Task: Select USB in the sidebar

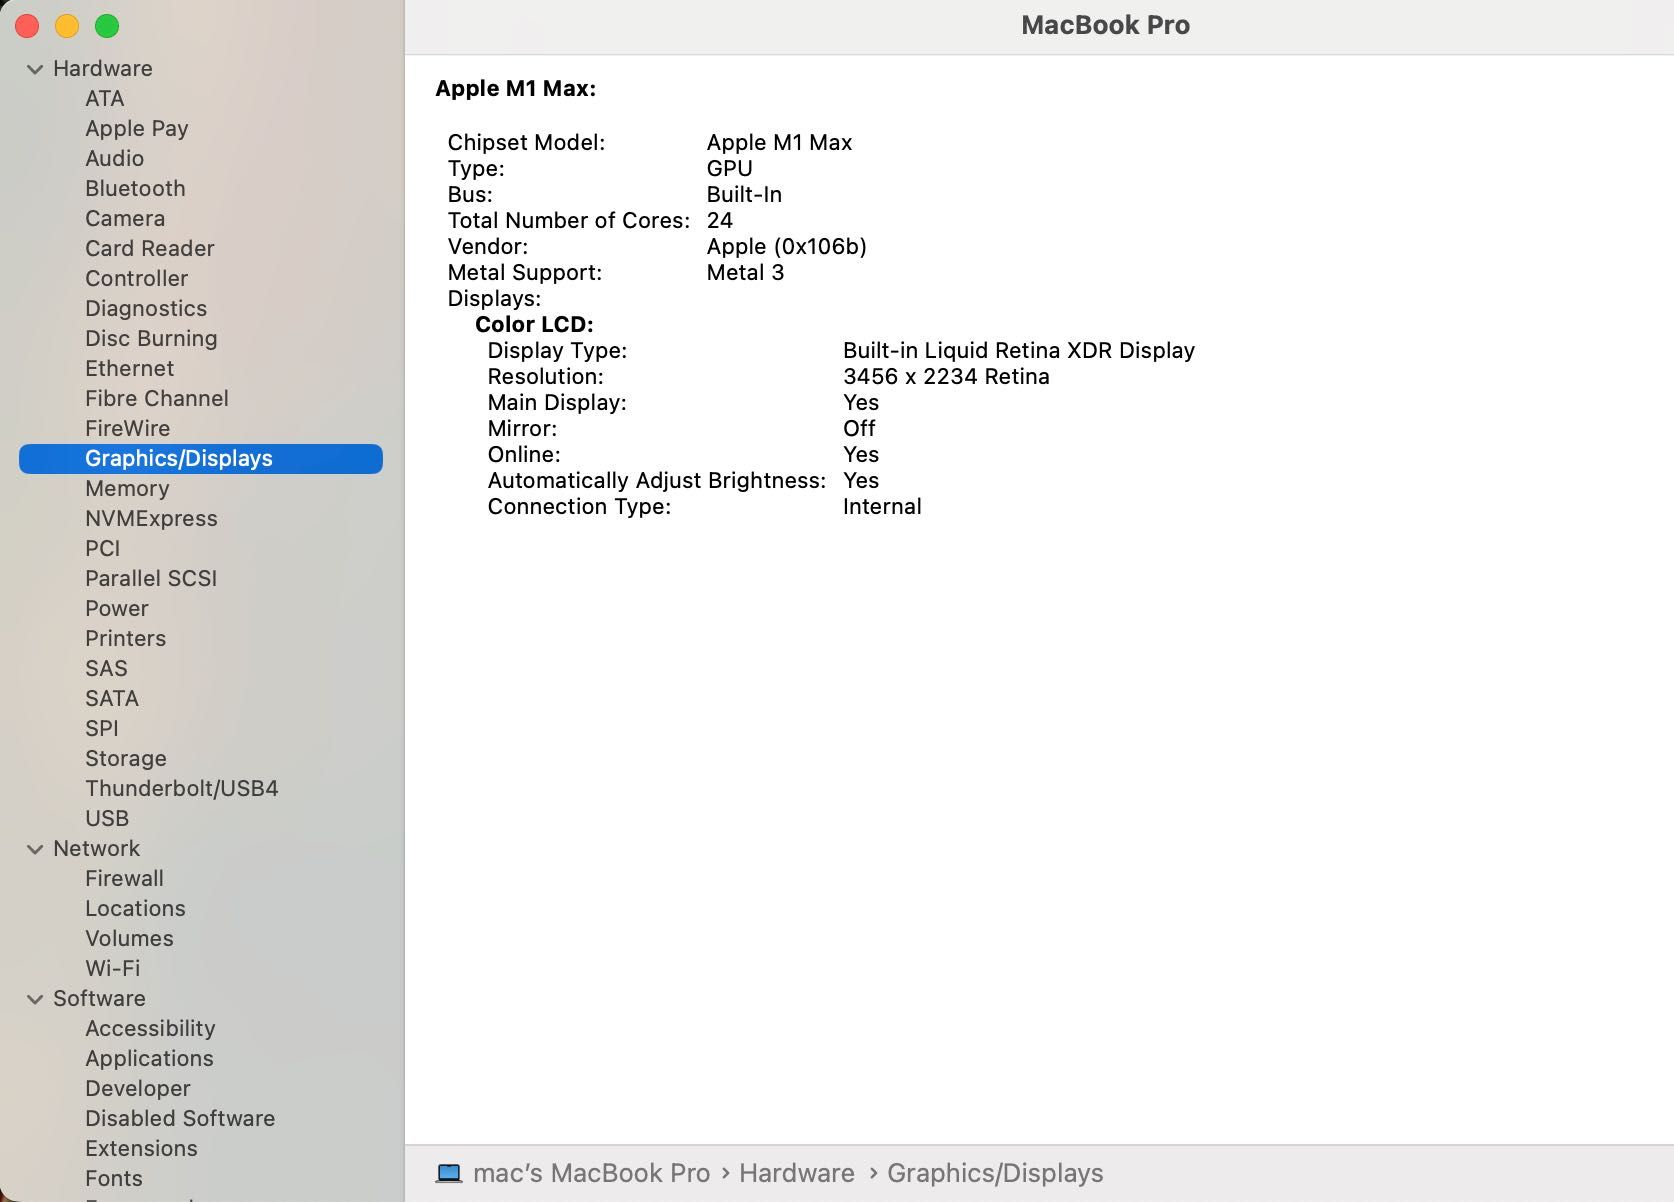Action: click(x=107, y=818)
